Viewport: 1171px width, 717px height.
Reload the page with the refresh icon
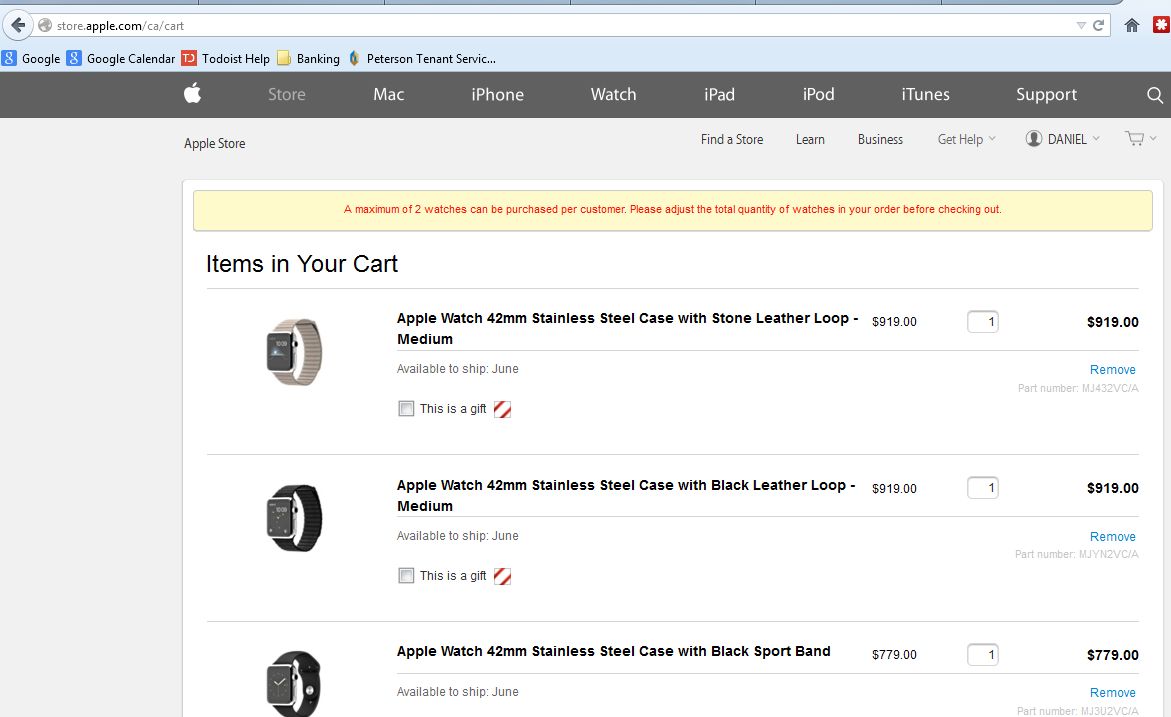1099,25
